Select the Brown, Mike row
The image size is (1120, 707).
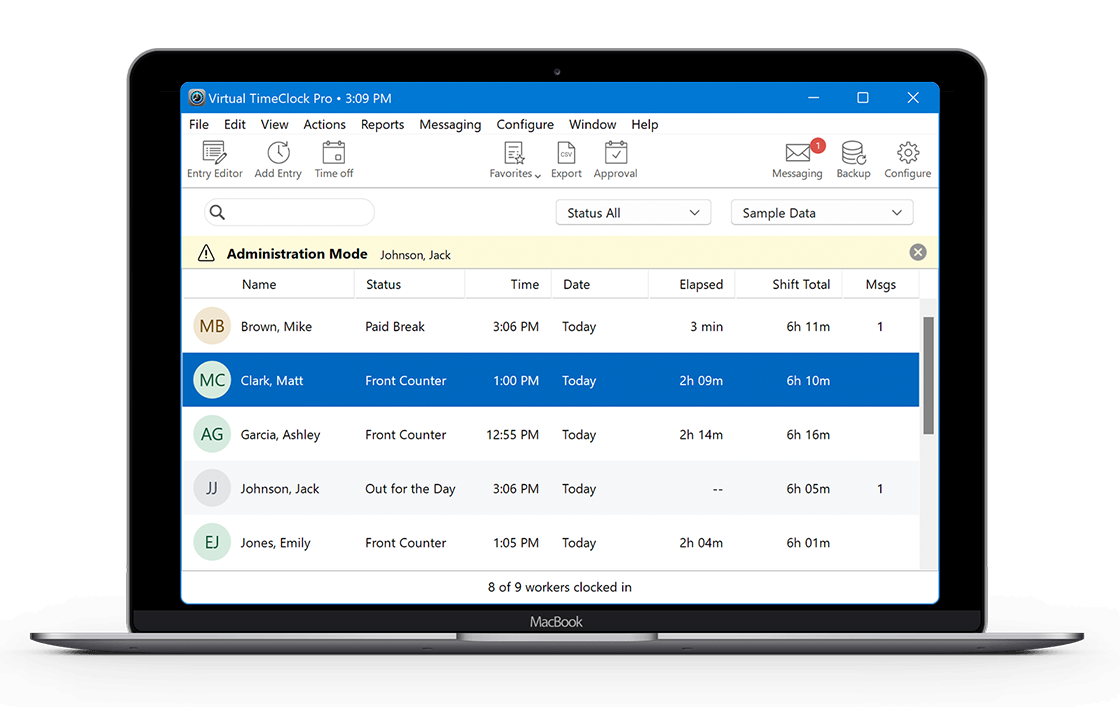click(551, 326)
